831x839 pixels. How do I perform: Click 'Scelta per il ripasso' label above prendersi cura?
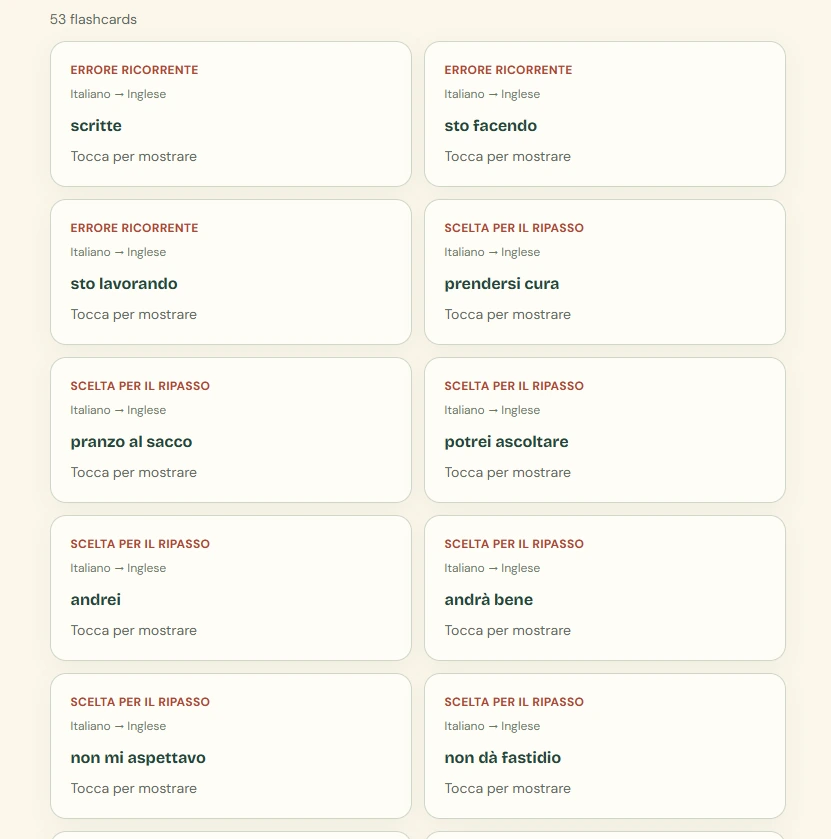pos(514,227)
